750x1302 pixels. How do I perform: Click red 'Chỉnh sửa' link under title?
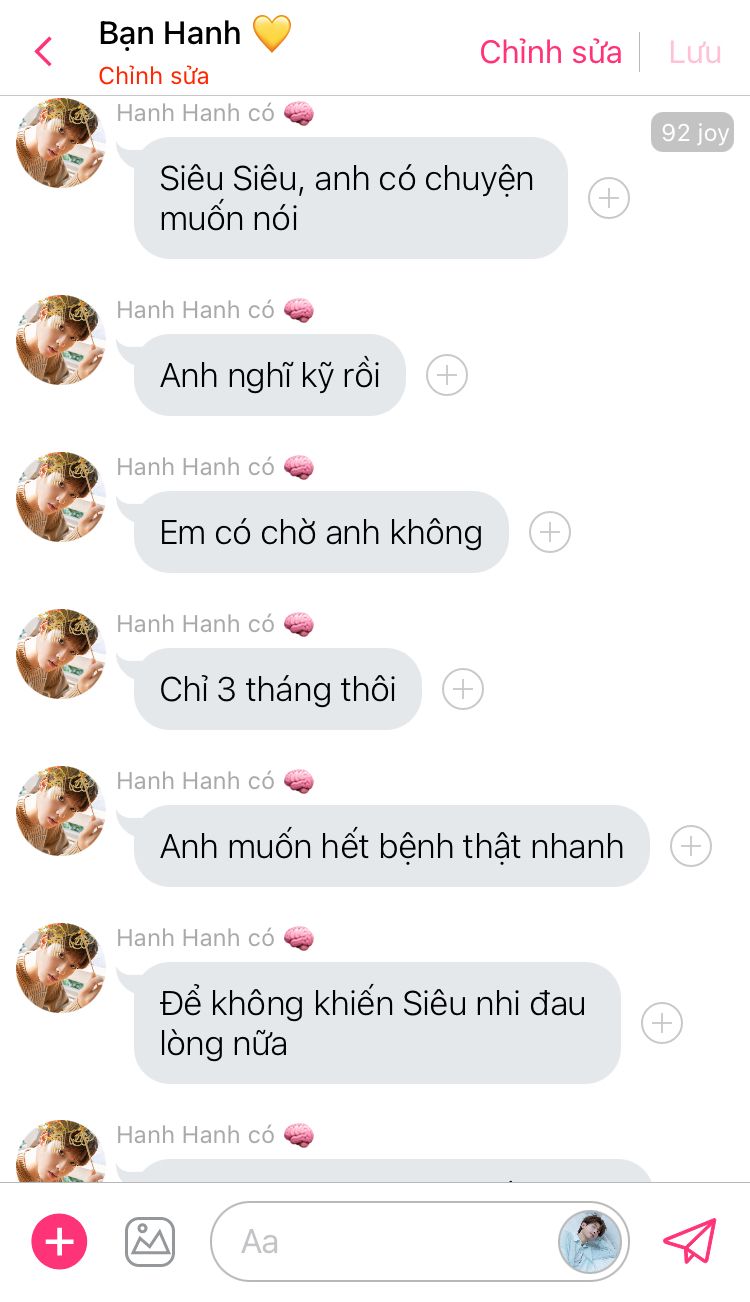154,76
